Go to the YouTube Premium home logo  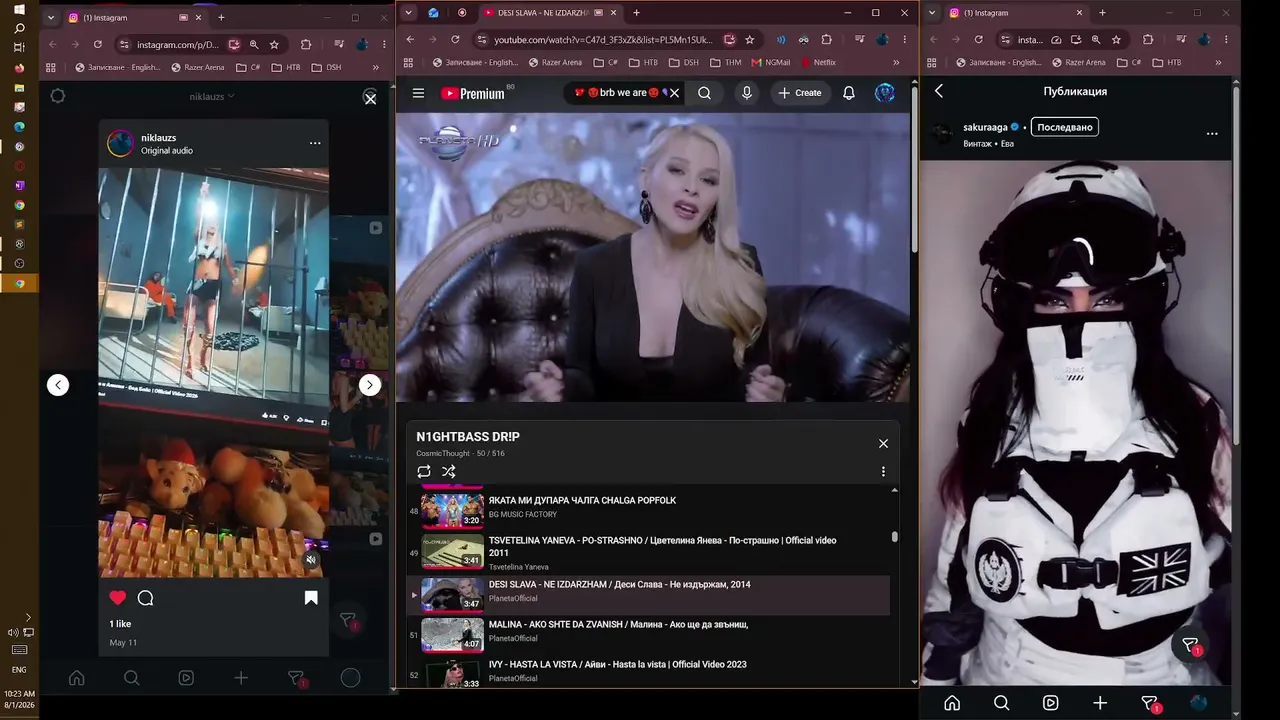point(472,93)
